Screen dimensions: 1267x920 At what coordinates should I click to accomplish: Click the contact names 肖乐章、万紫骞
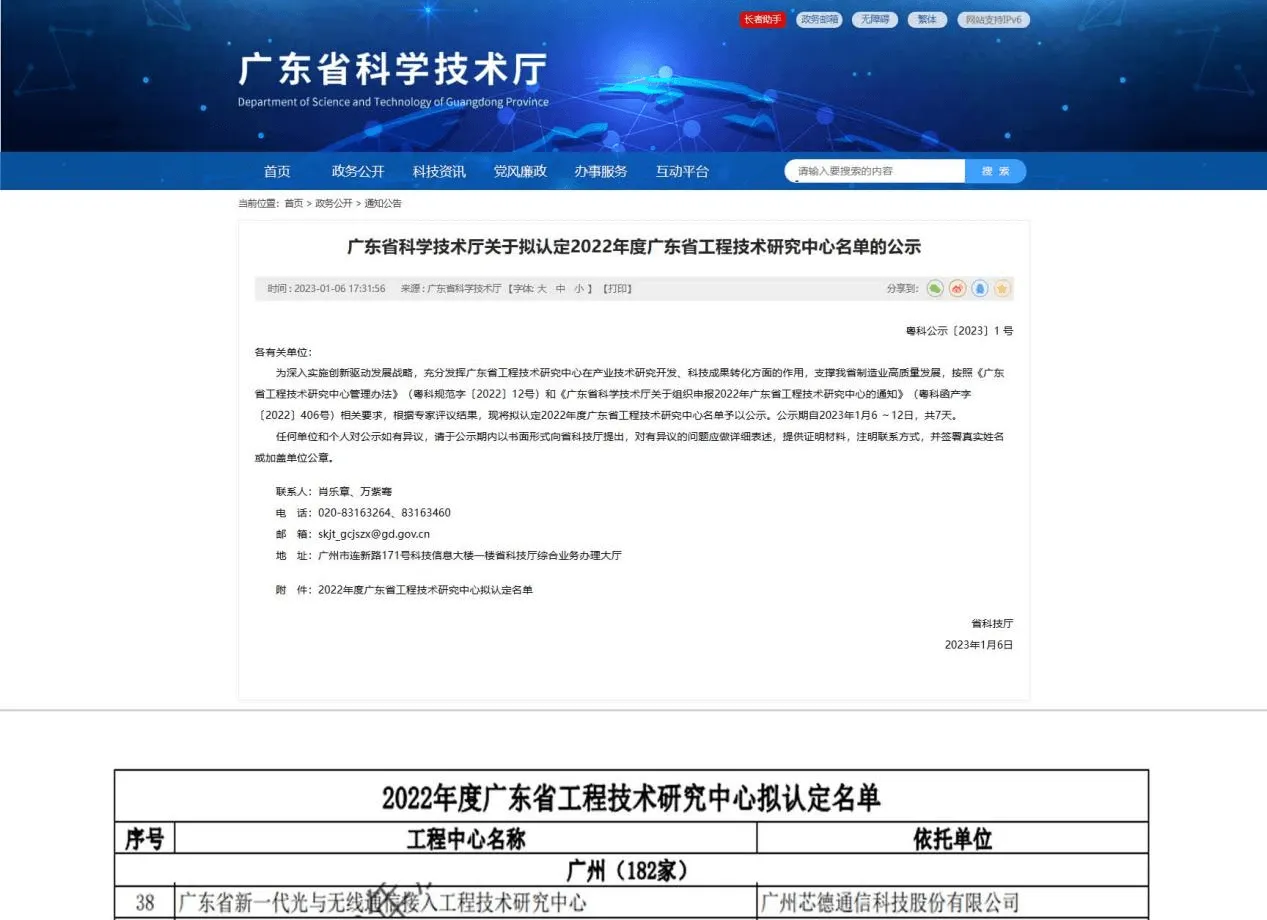(x=355, y=492)
